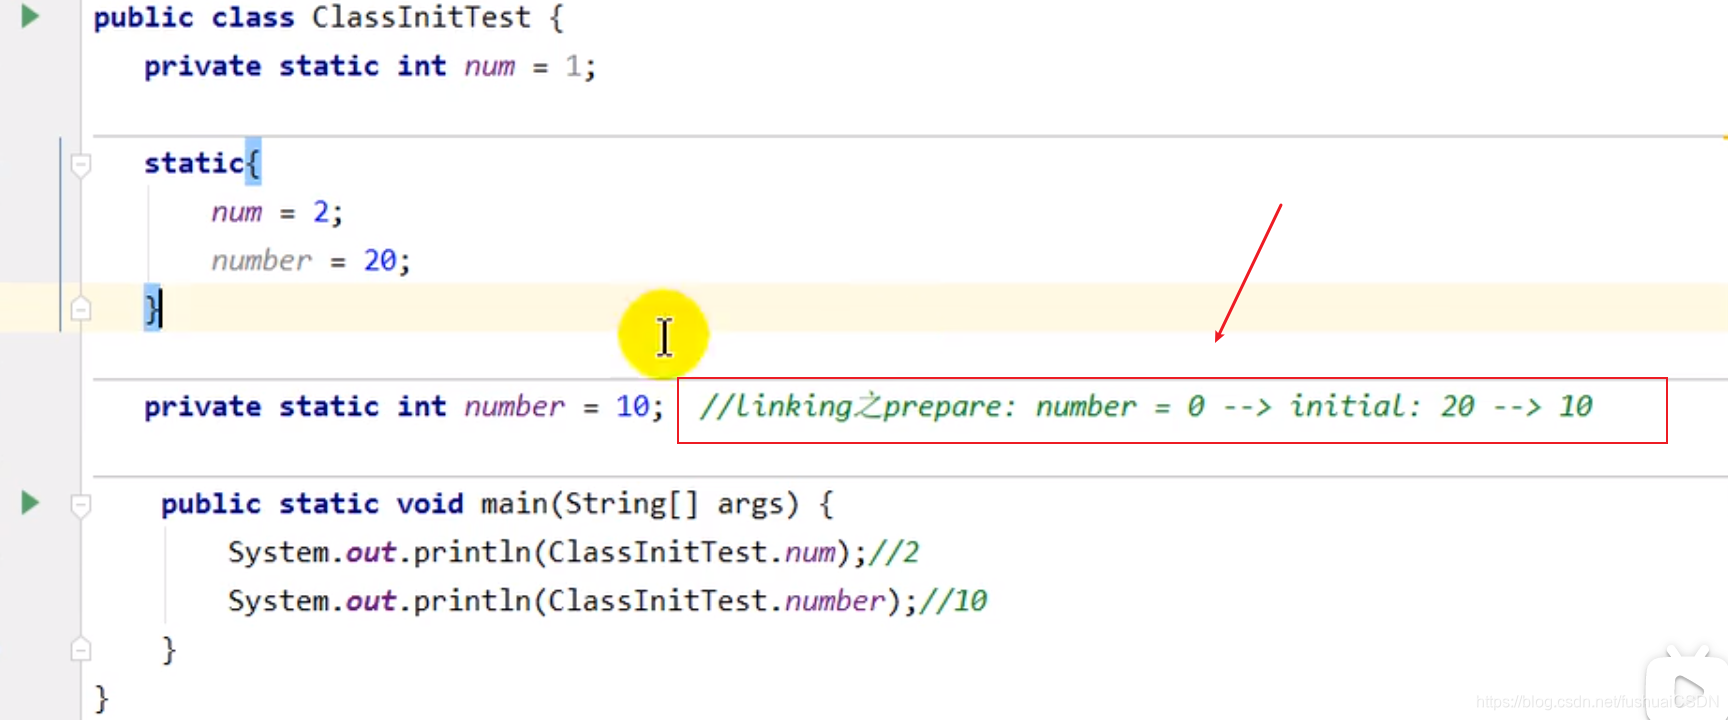Click the closing brace of main method

(169, 650)
